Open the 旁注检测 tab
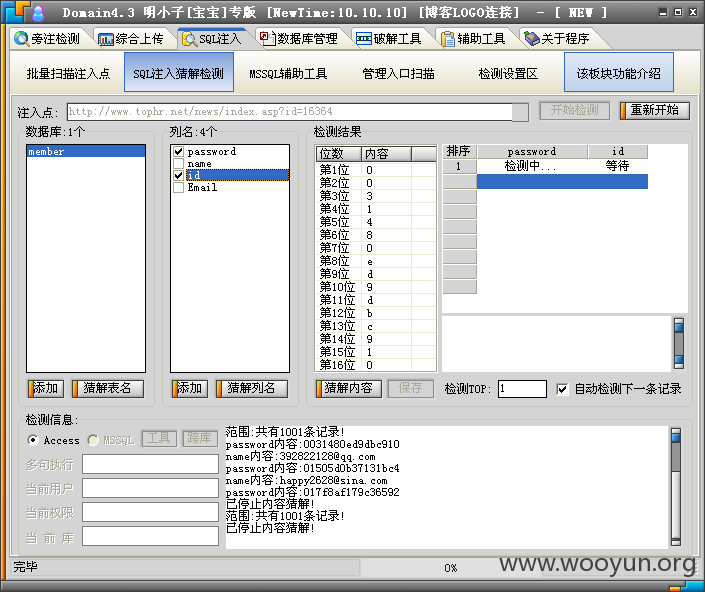Viewport: 705px width, 592px height. [x=47, y=39]
